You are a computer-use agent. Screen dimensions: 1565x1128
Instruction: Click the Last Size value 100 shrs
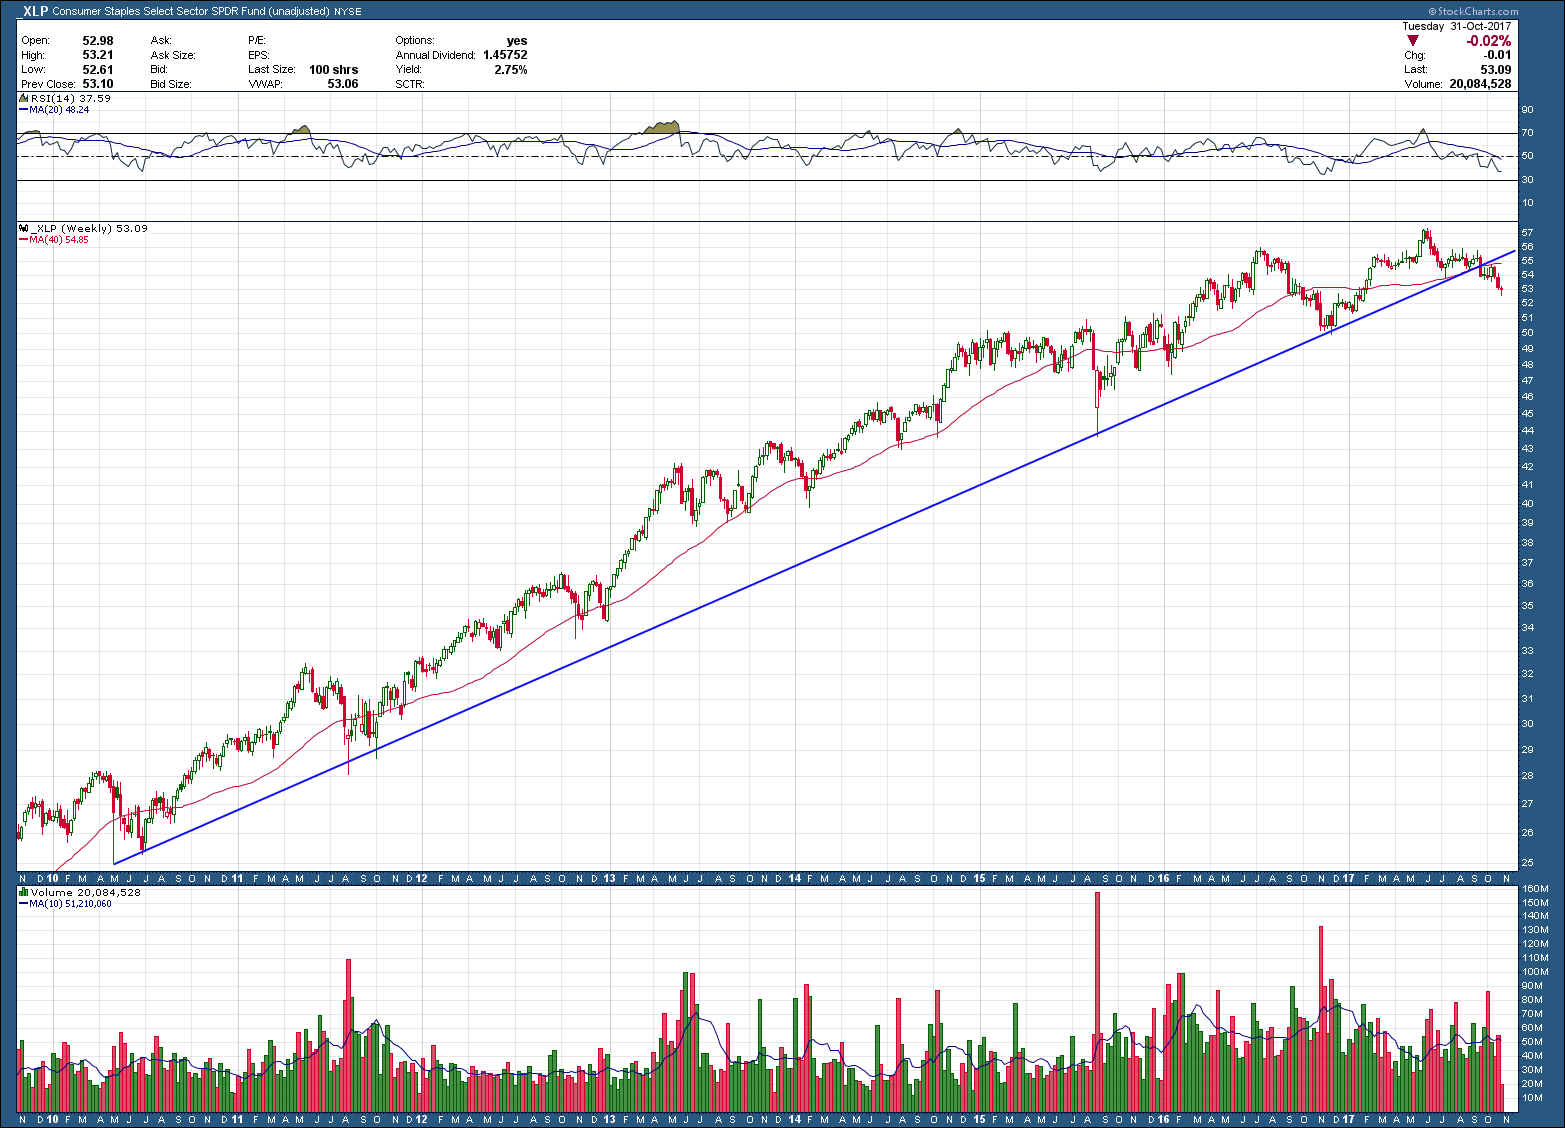pos(334,70)
